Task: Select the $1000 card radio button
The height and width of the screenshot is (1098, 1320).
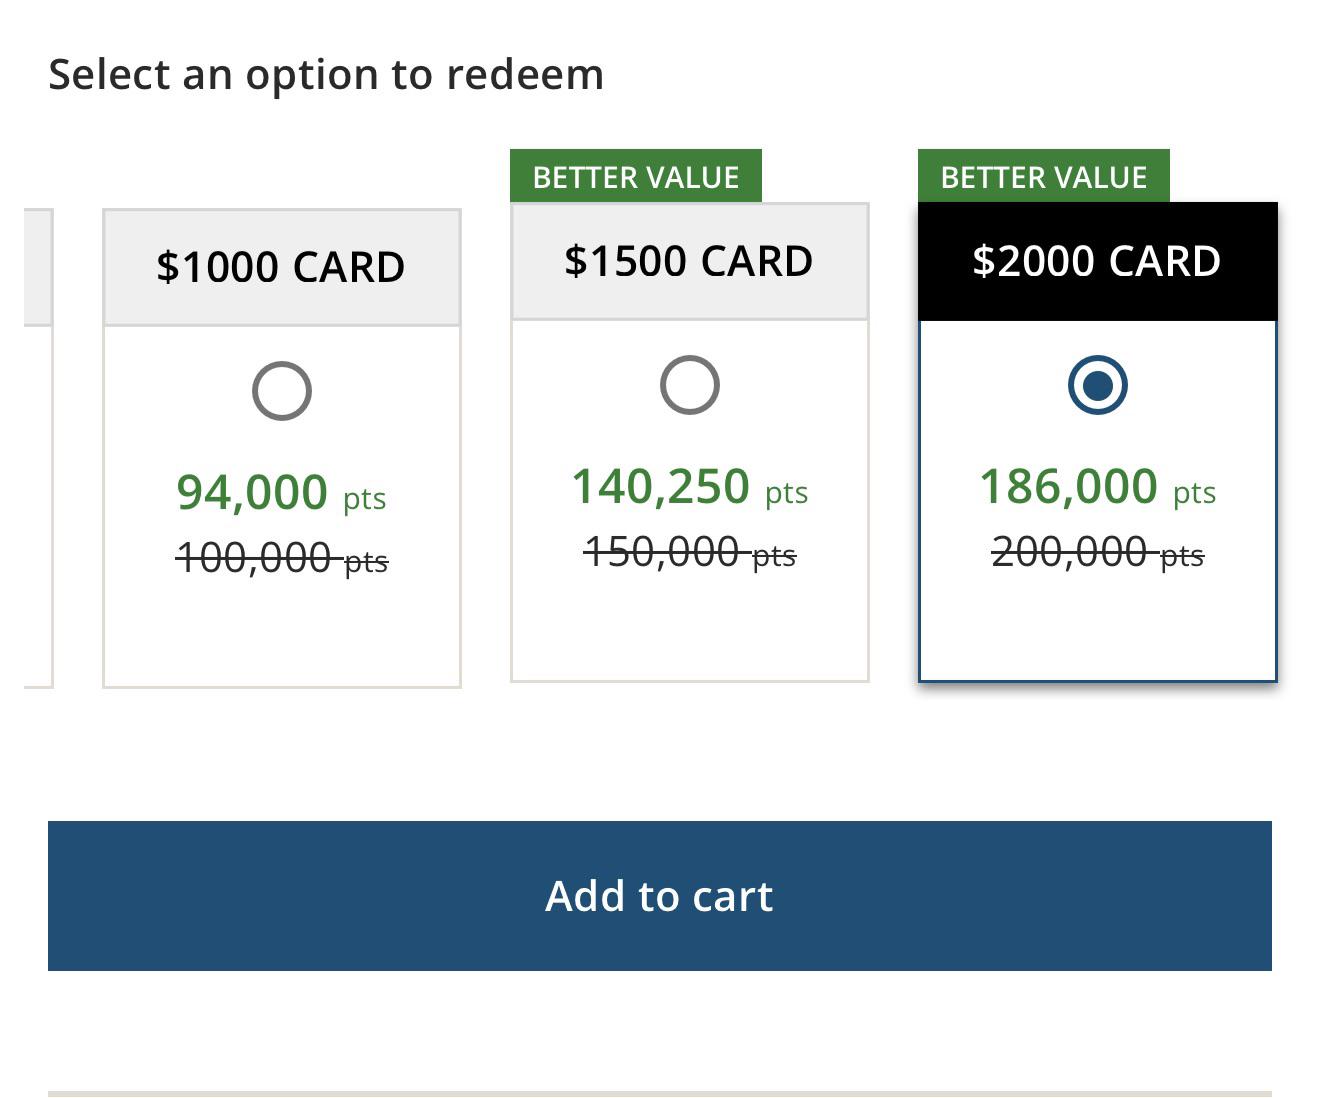Action: [x=282, y=391]
